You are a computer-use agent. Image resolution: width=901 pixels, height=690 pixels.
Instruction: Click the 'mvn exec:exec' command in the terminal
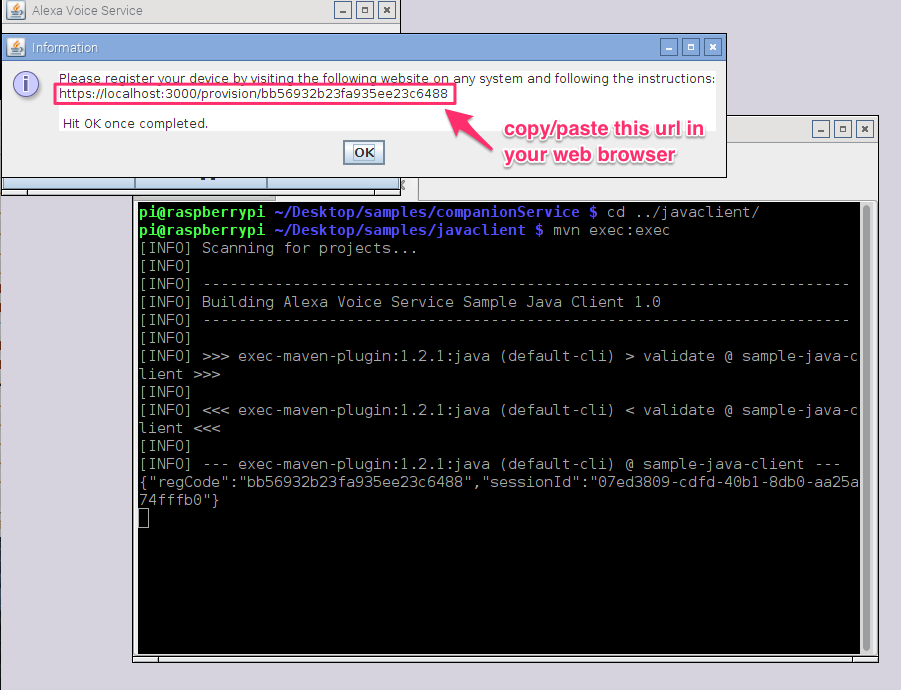click(x=611, y=230)
